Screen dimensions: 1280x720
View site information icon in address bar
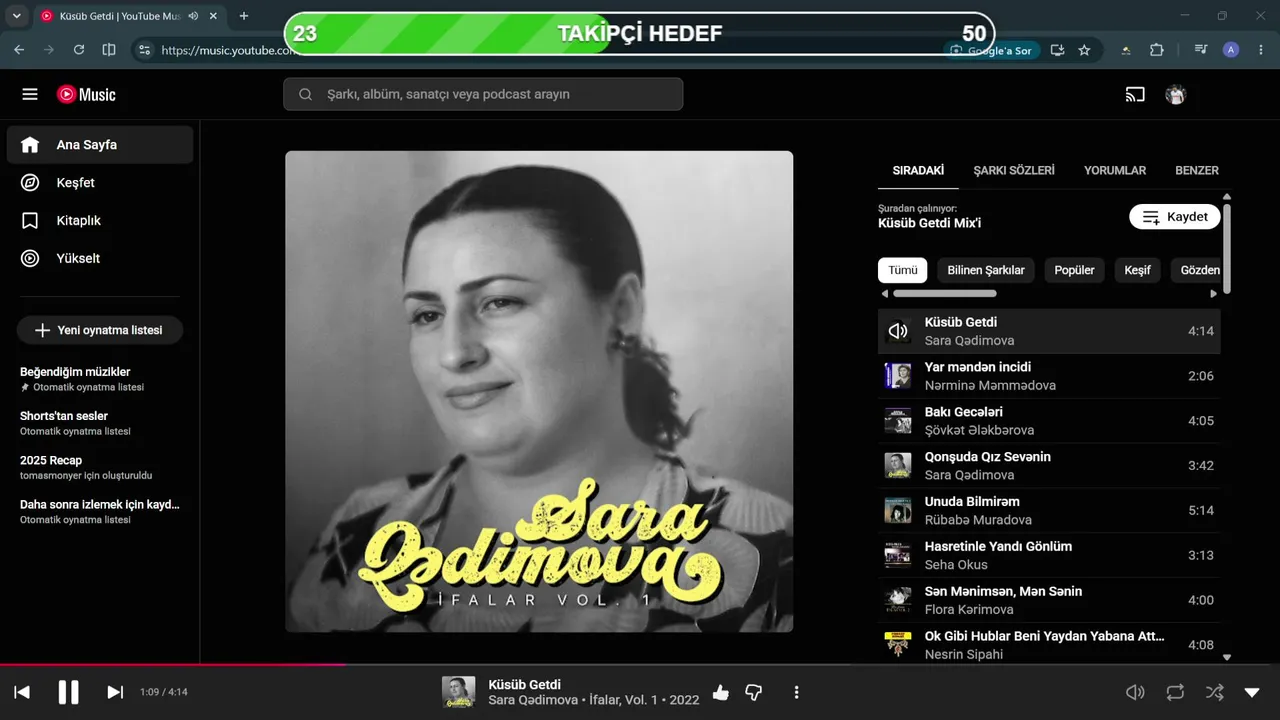point(145,50)
